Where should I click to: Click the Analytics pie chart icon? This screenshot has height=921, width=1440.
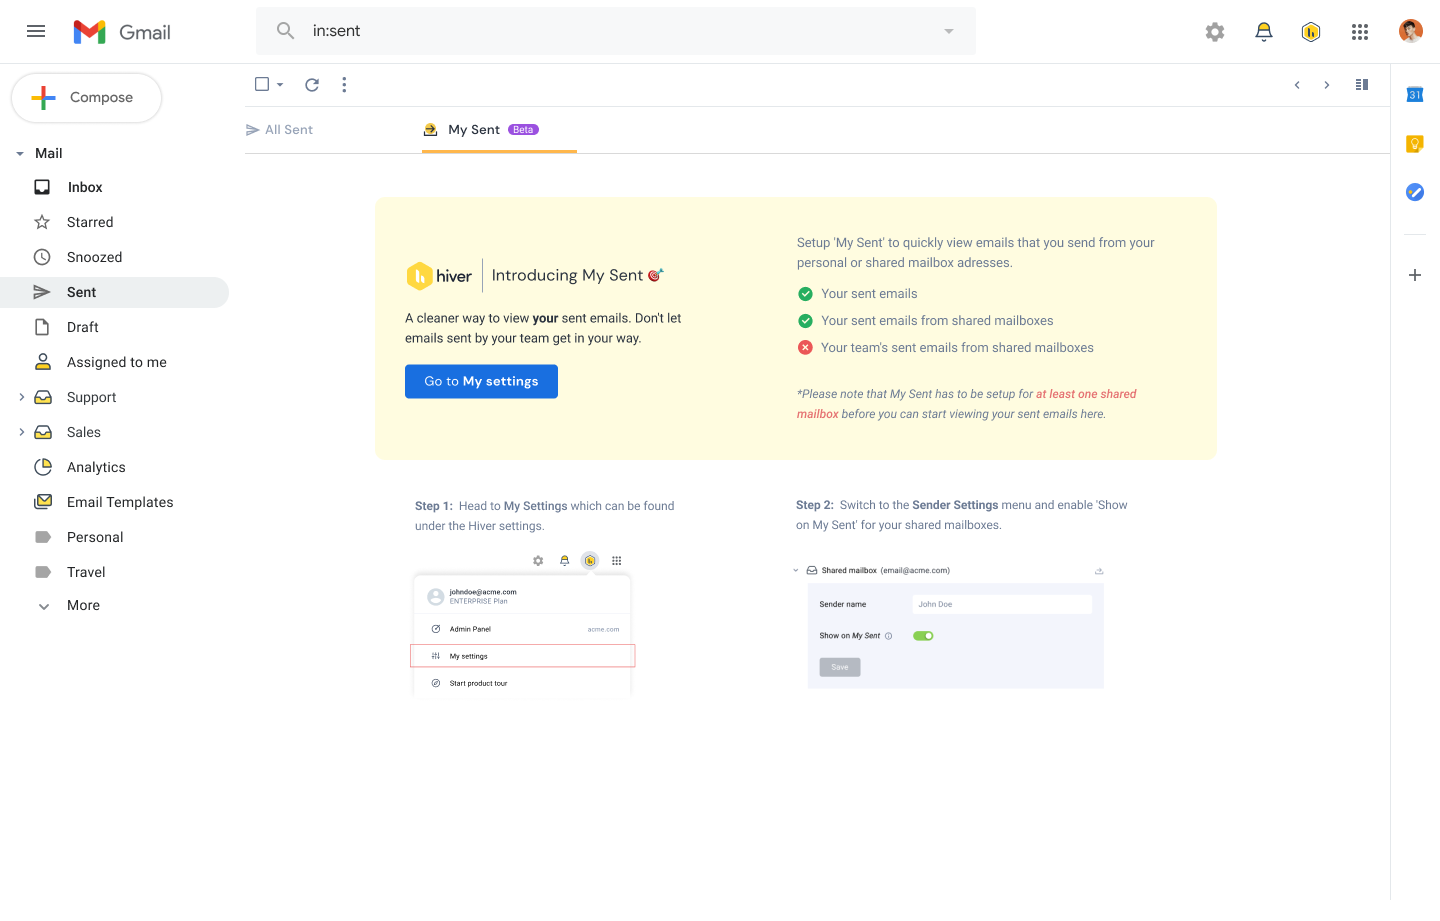(x=43, y=467)
